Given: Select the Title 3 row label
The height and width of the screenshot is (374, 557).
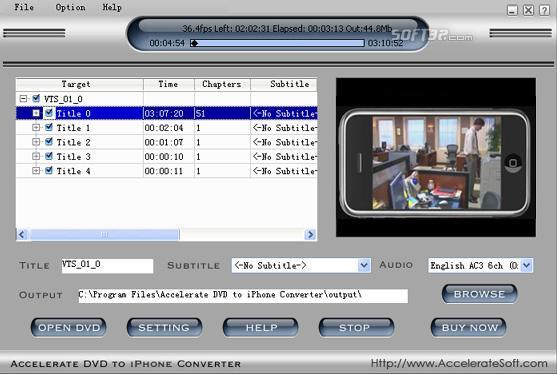Looking at the screenshot, I should click(73, 156).
